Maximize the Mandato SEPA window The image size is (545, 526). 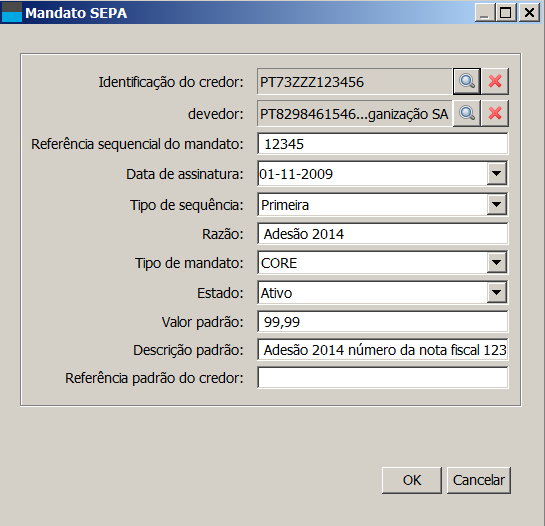(x=506, y=13)
